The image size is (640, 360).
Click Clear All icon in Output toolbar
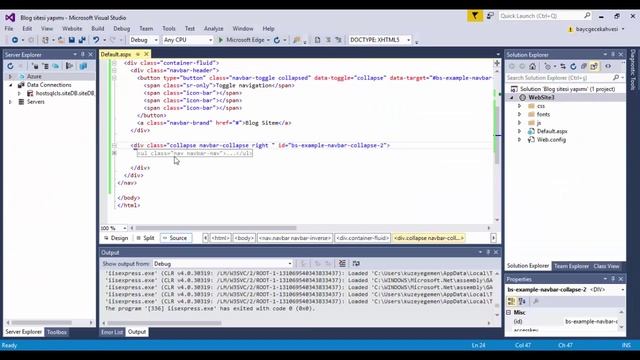coord(342,264)
